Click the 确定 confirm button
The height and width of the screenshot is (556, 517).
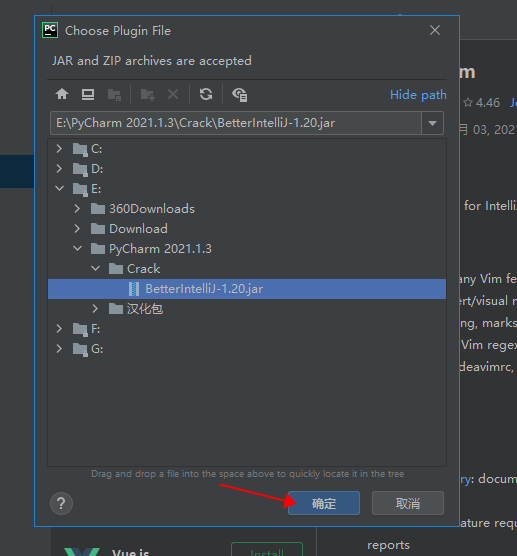coord(324,503)
